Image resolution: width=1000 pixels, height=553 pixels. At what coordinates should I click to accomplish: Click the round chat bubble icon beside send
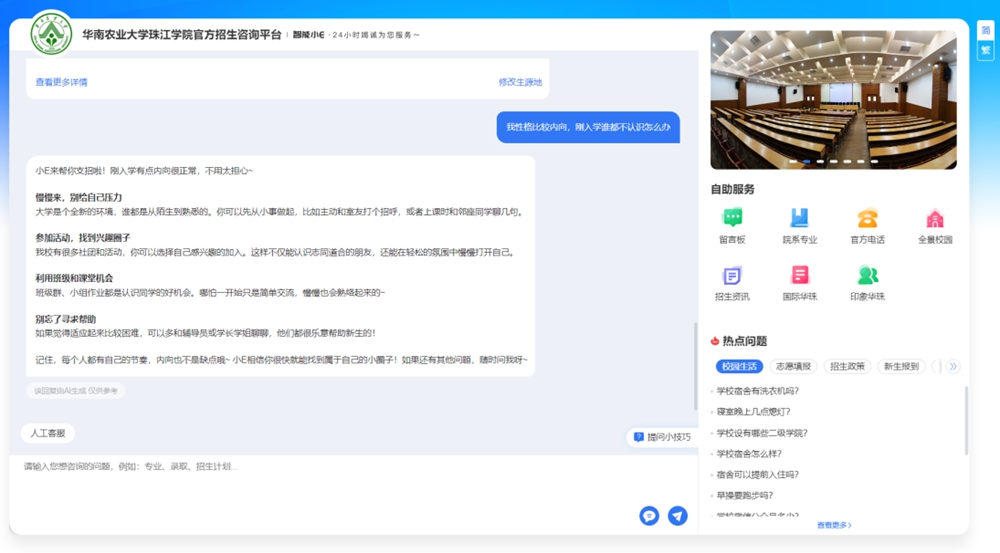[649, 516]
